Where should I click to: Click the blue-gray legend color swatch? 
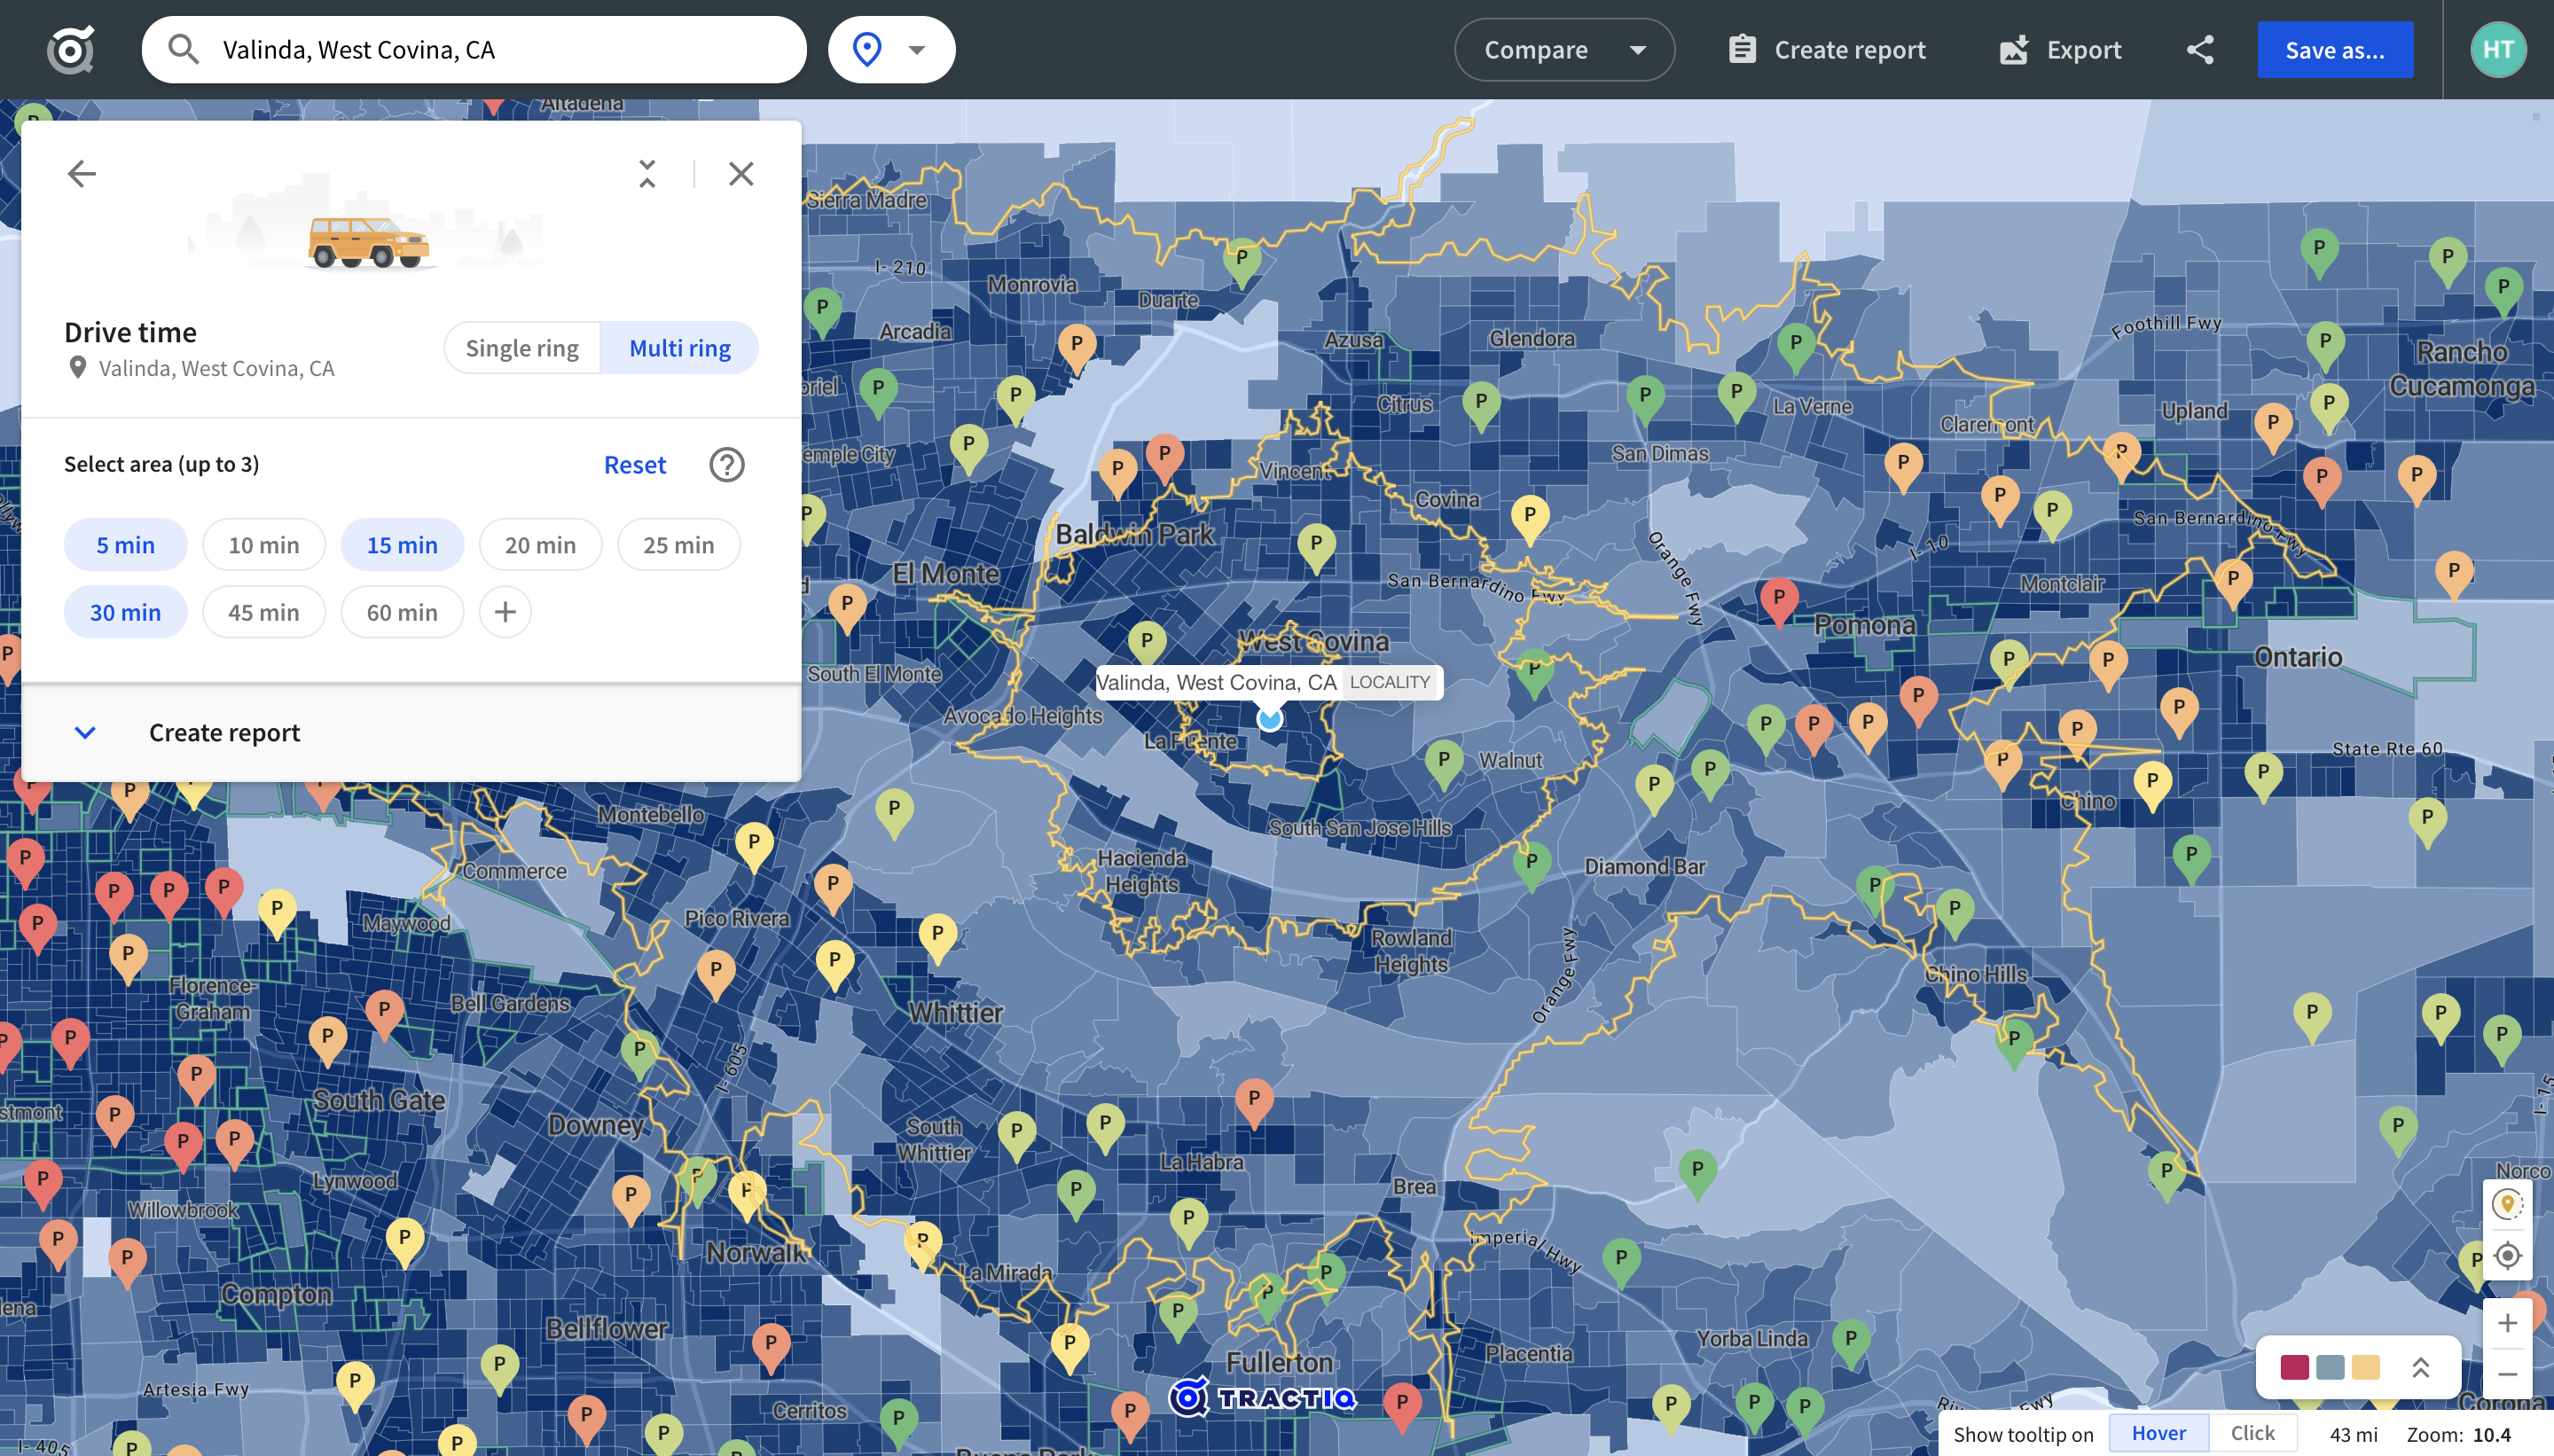point(2330,1367)
